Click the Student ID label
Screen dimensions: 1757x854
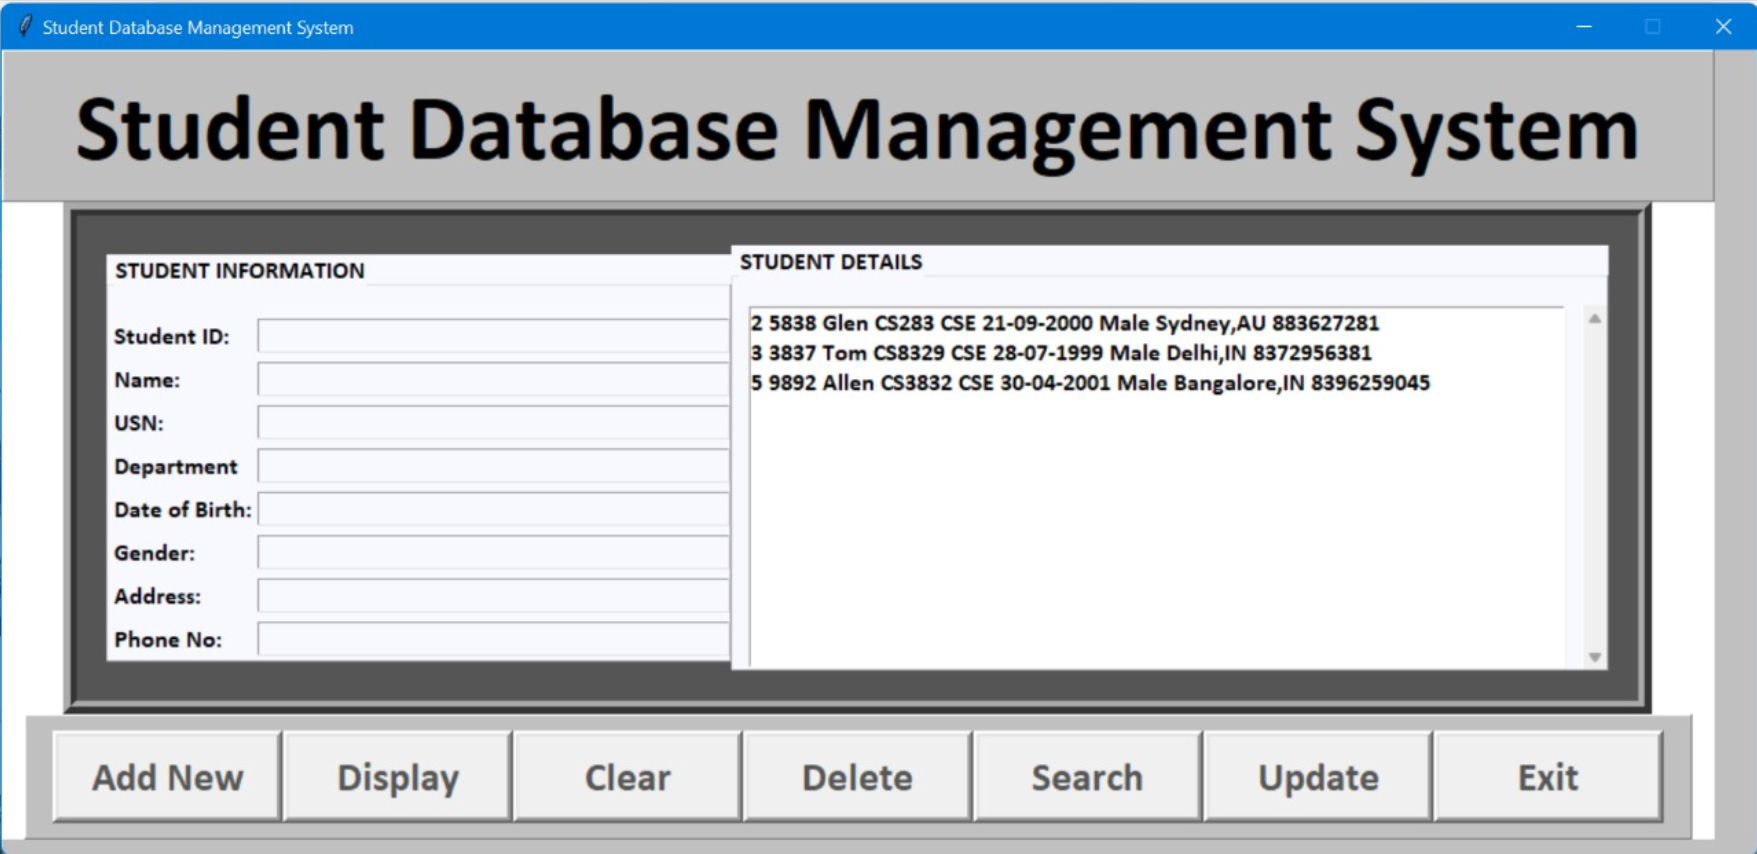tap(171, 336)
